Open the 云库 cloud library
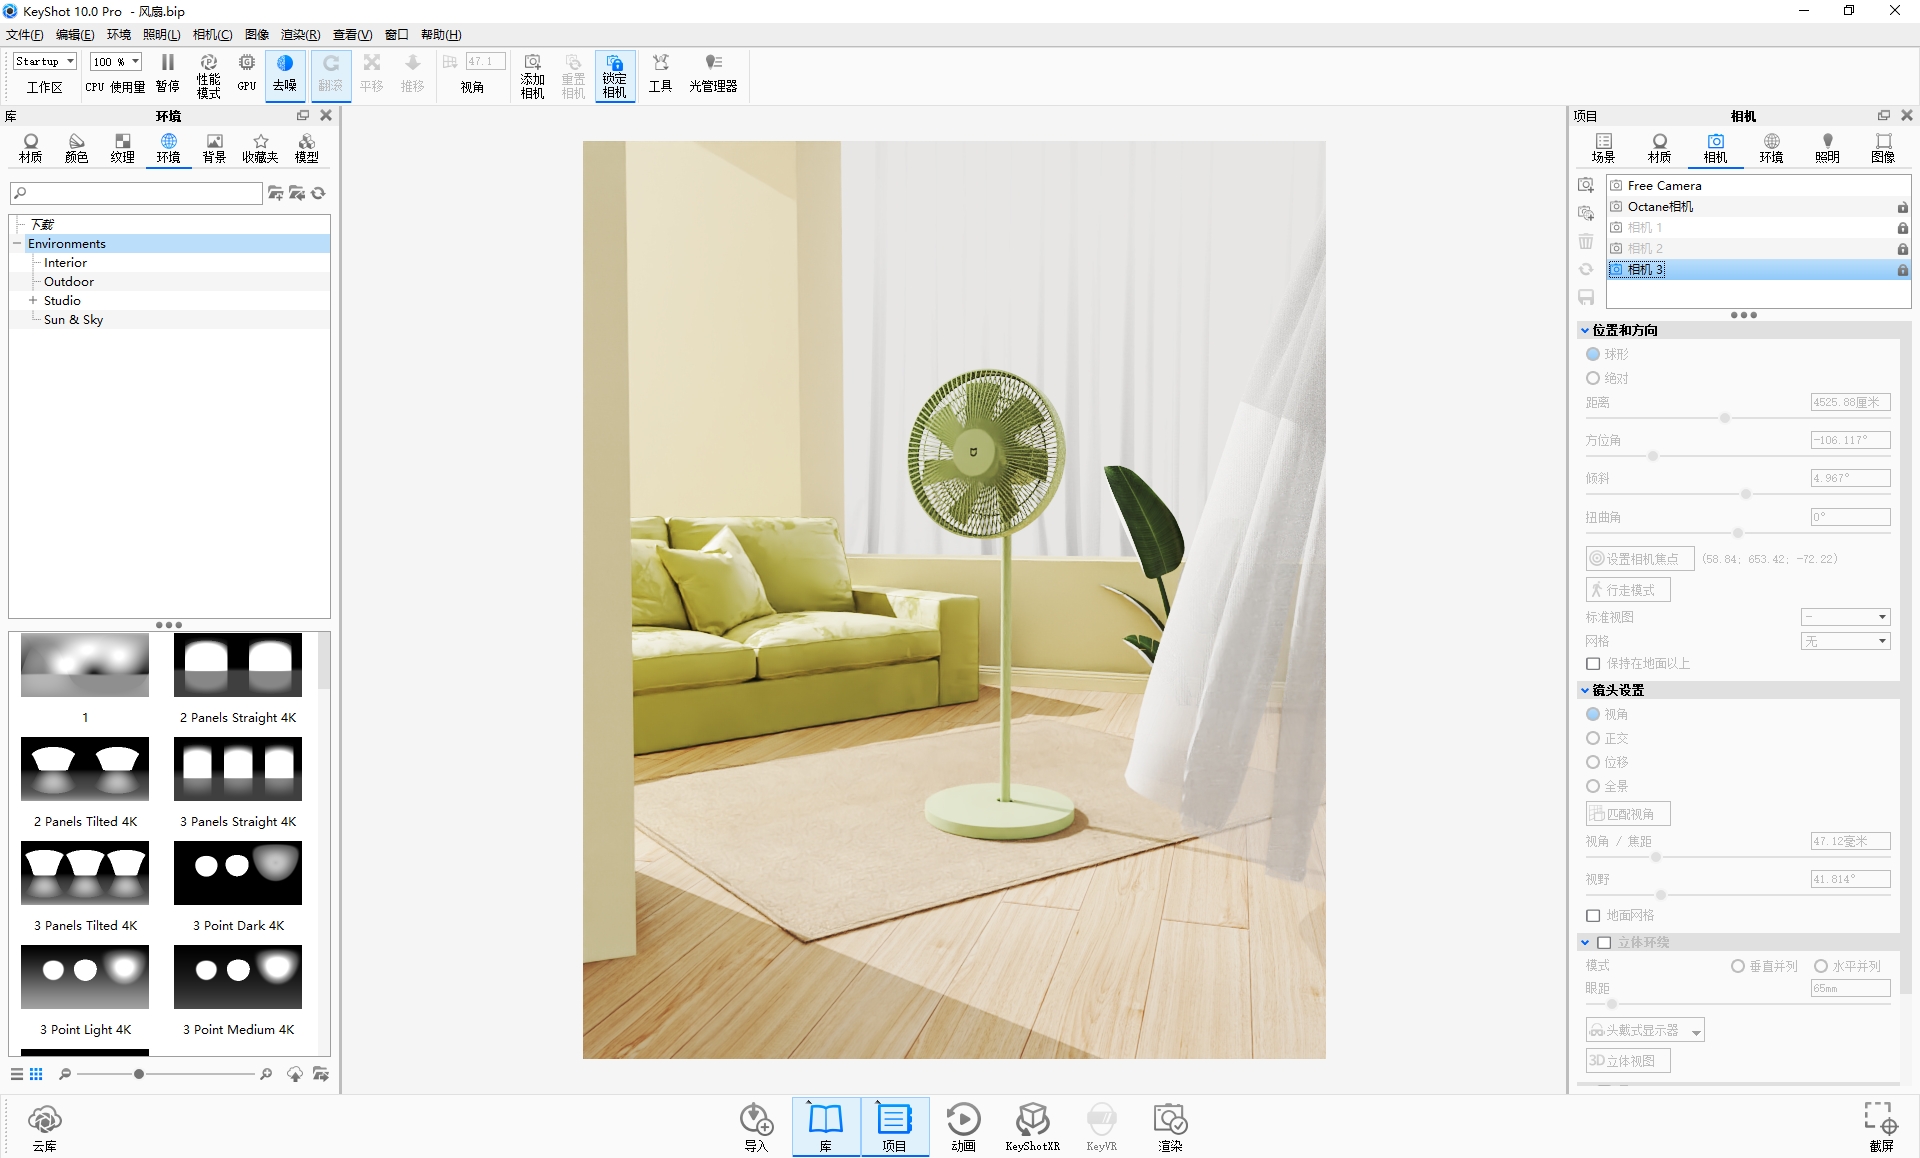 (44, 1127)
